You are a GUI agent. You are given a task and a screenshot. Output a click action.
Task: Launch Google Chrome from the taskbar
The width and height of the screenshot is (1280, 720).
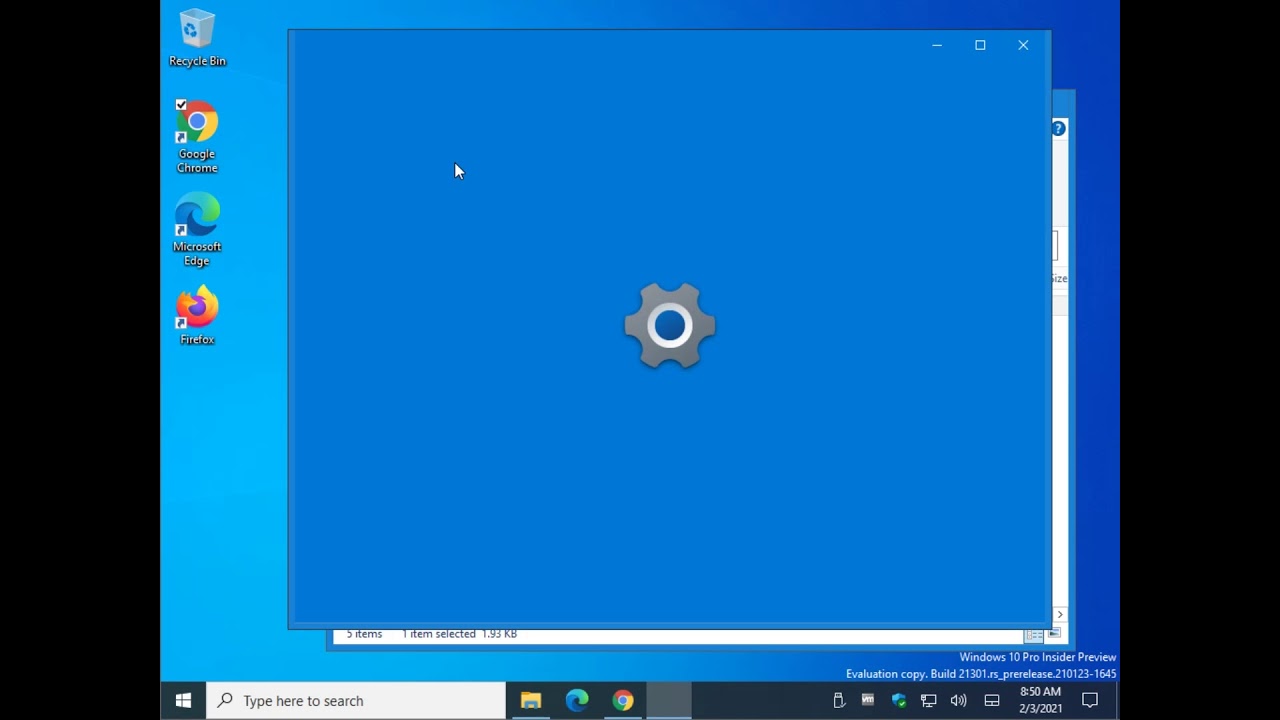[x=623, y=701]
